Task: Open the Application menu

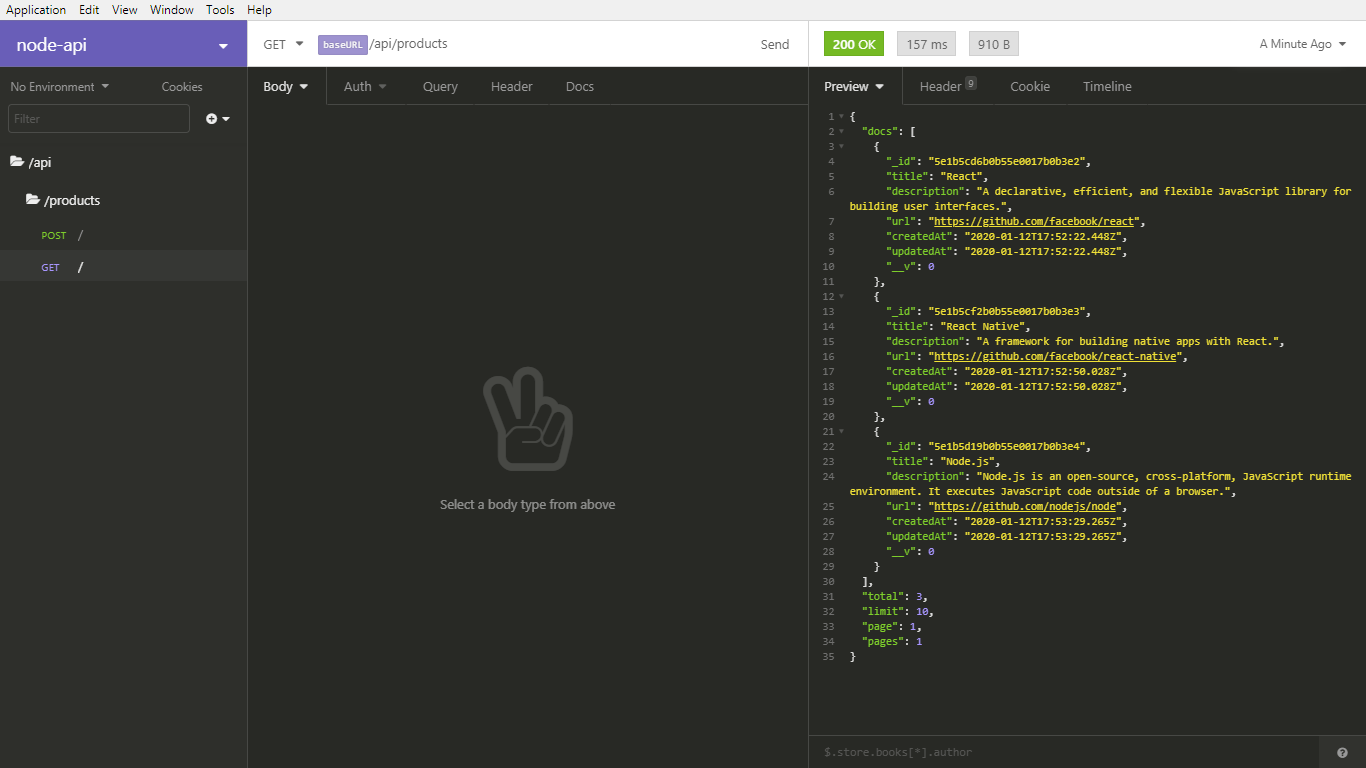Action: [36, 10]
